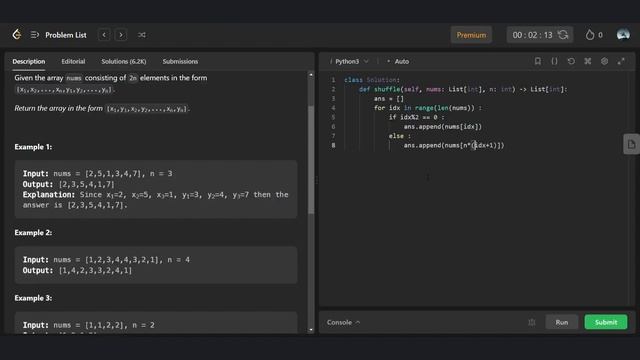Screen dimensions: 640x360
Task: Click the 'def shuffle' function signature line
Action: 463,89
